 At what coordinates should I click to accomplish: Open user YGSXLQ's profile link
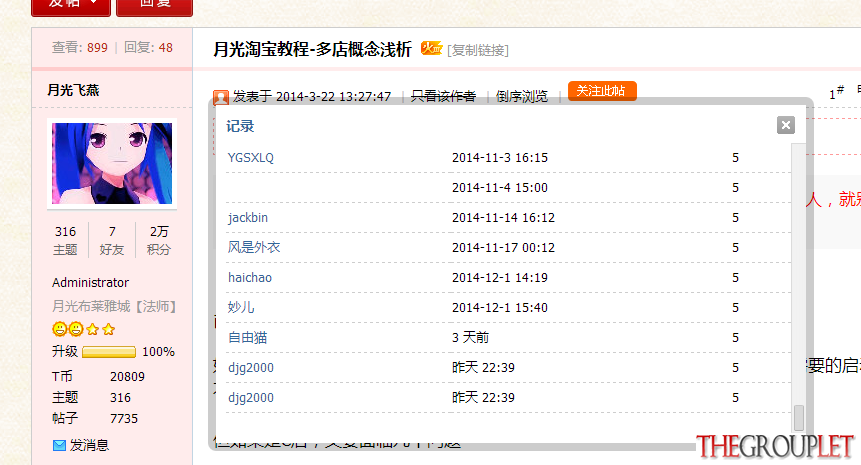click(250, 158)
